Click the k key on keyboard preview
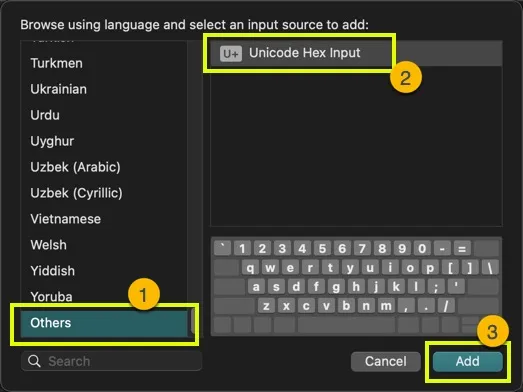Screen dimensions: 523x392 point(396,287)
